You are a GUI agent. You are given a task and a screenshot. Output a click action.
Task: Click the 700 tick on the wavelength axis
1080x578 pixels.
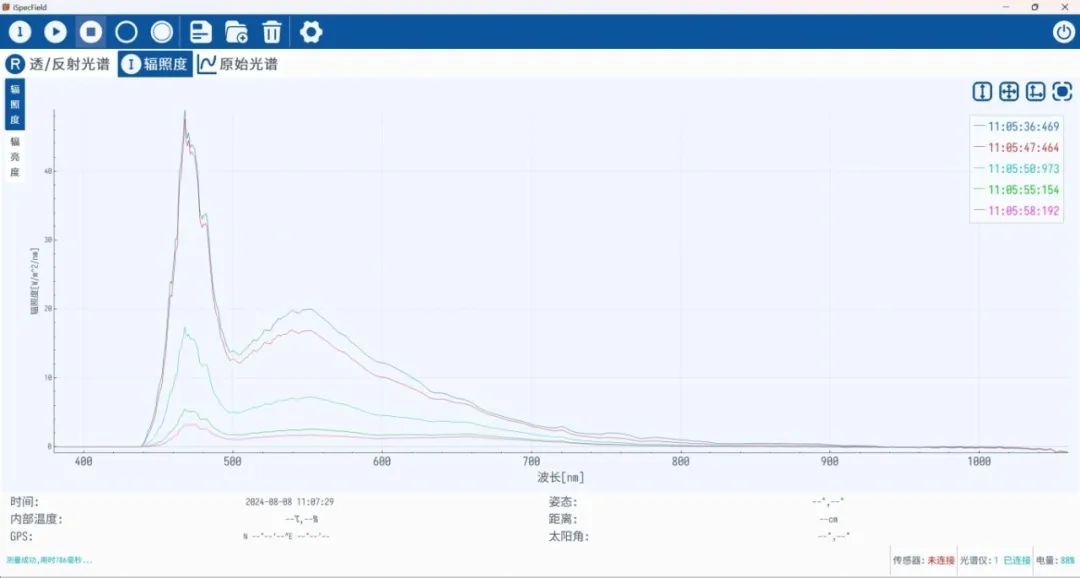[531, 461]
